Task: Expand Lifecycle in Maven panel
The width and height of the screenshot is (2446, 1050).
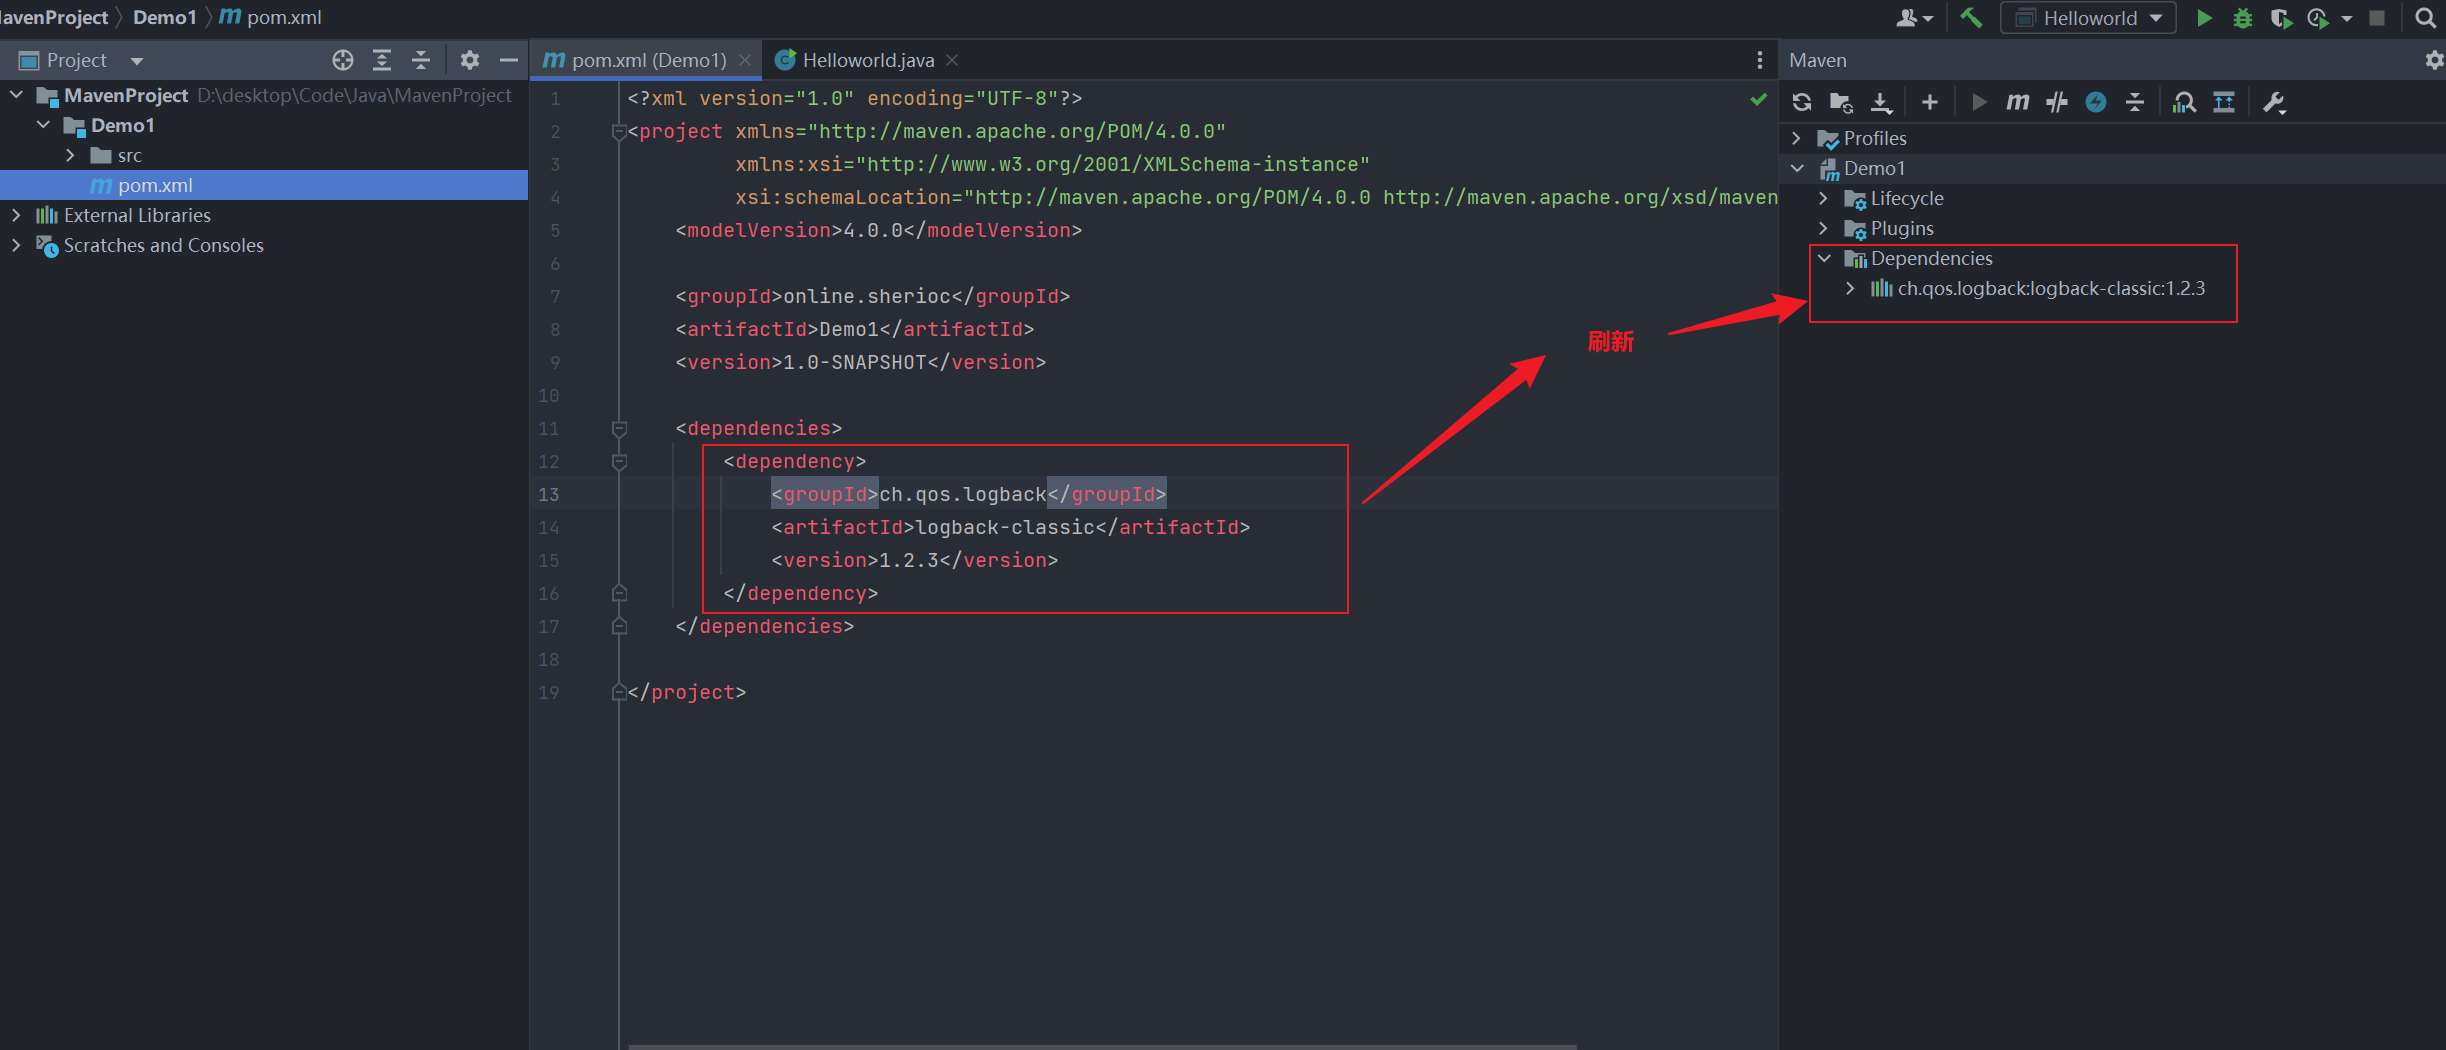Action: pos(1824,198)
